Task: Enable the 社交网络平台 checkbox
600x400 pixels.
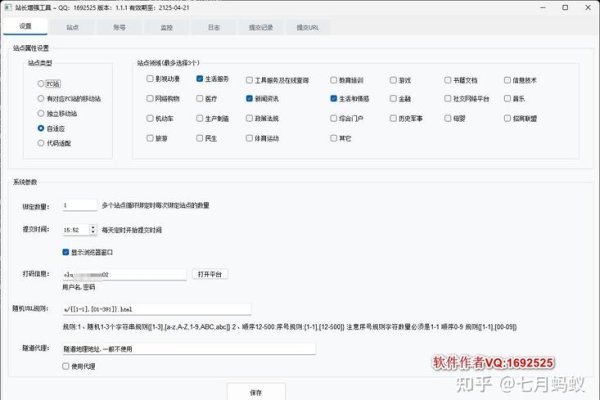Action: coord(448,98)
